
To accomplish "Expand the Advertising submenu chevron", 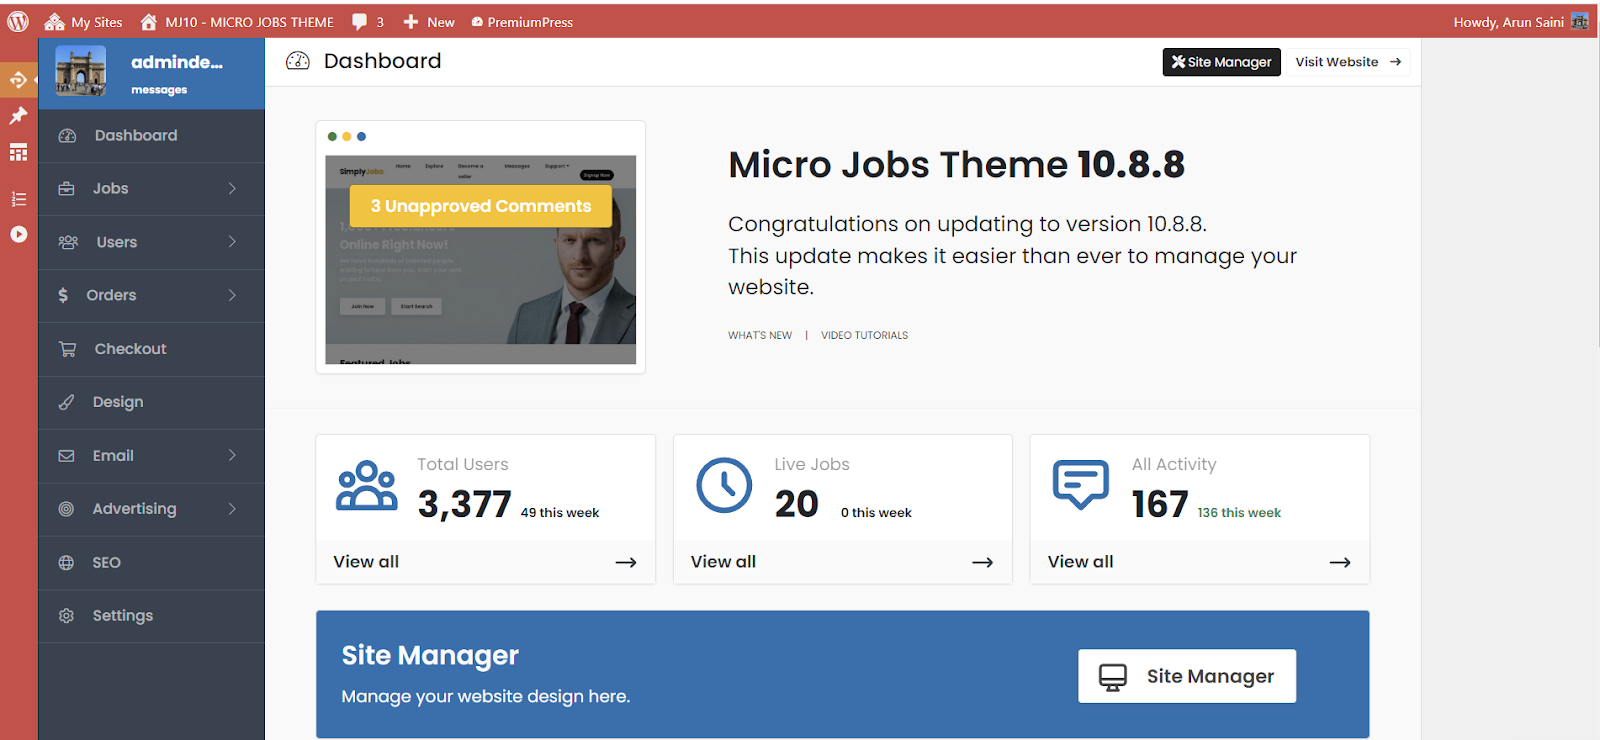I will click(x=232, y=509).
